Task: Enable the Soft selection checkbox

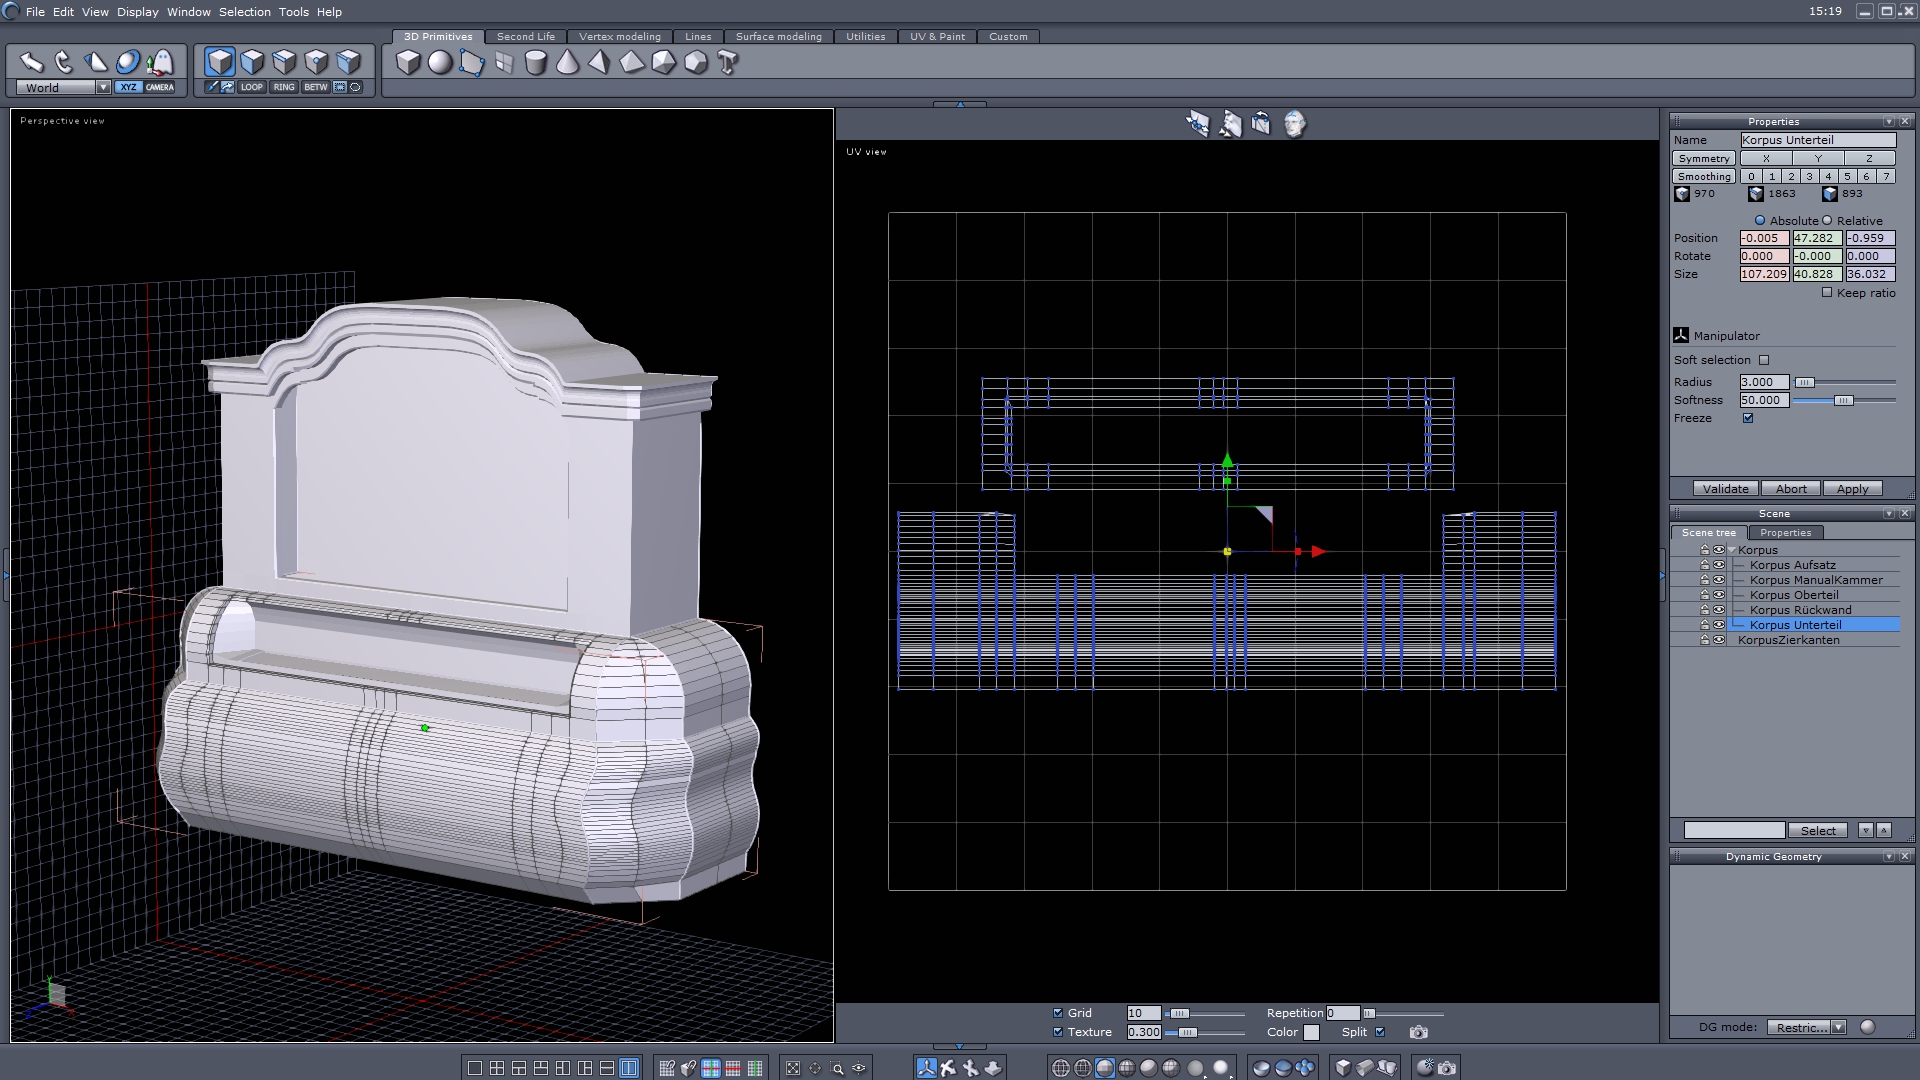Action: [1764, 360]
